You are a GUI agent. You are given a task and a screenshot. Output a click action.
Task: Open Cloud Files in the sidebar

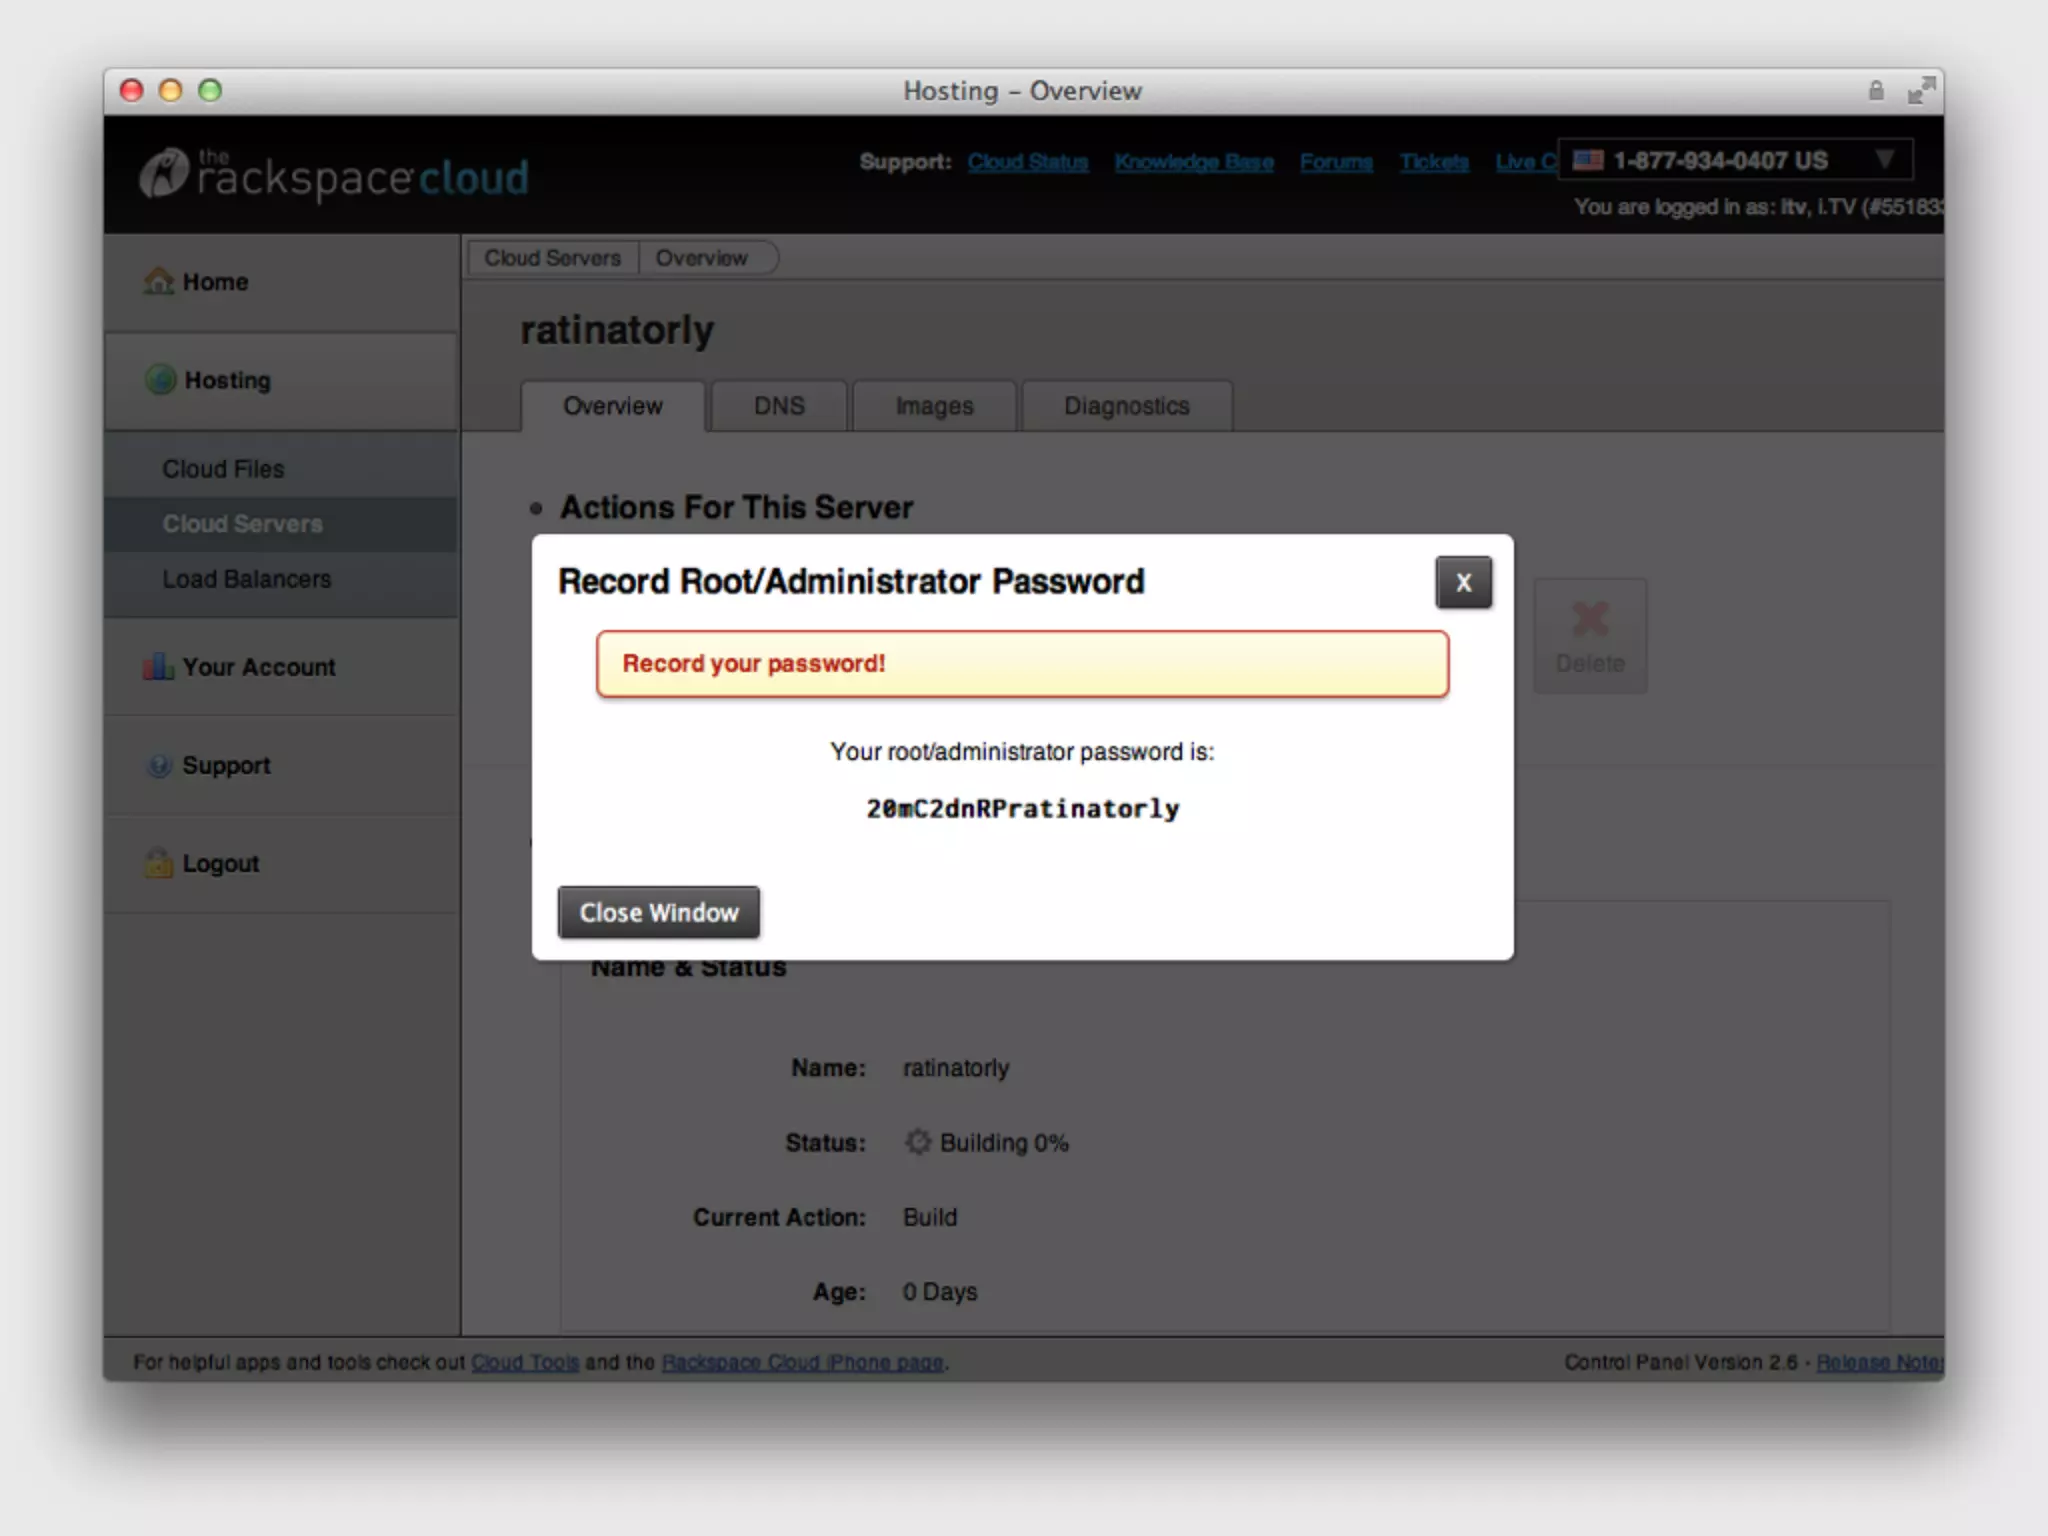[223, 469]
